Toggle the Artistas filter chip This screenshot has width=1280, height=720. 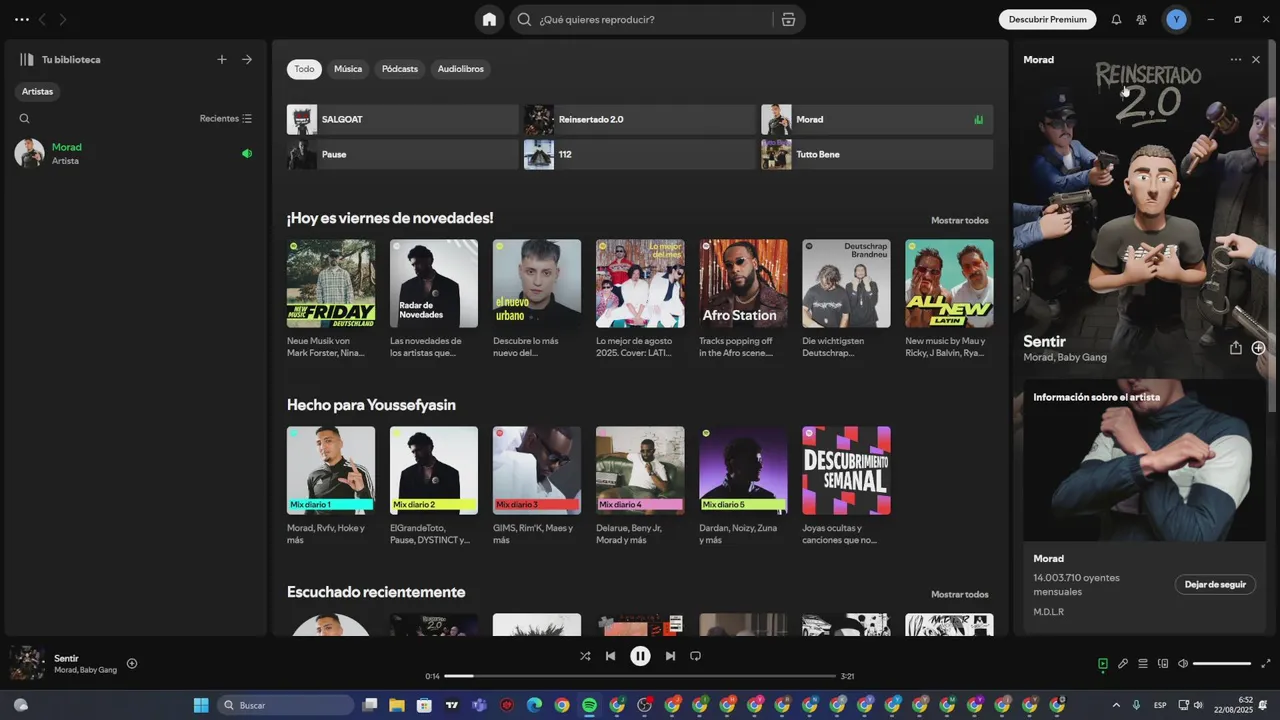pyautogui.click(x=37, y=91)
